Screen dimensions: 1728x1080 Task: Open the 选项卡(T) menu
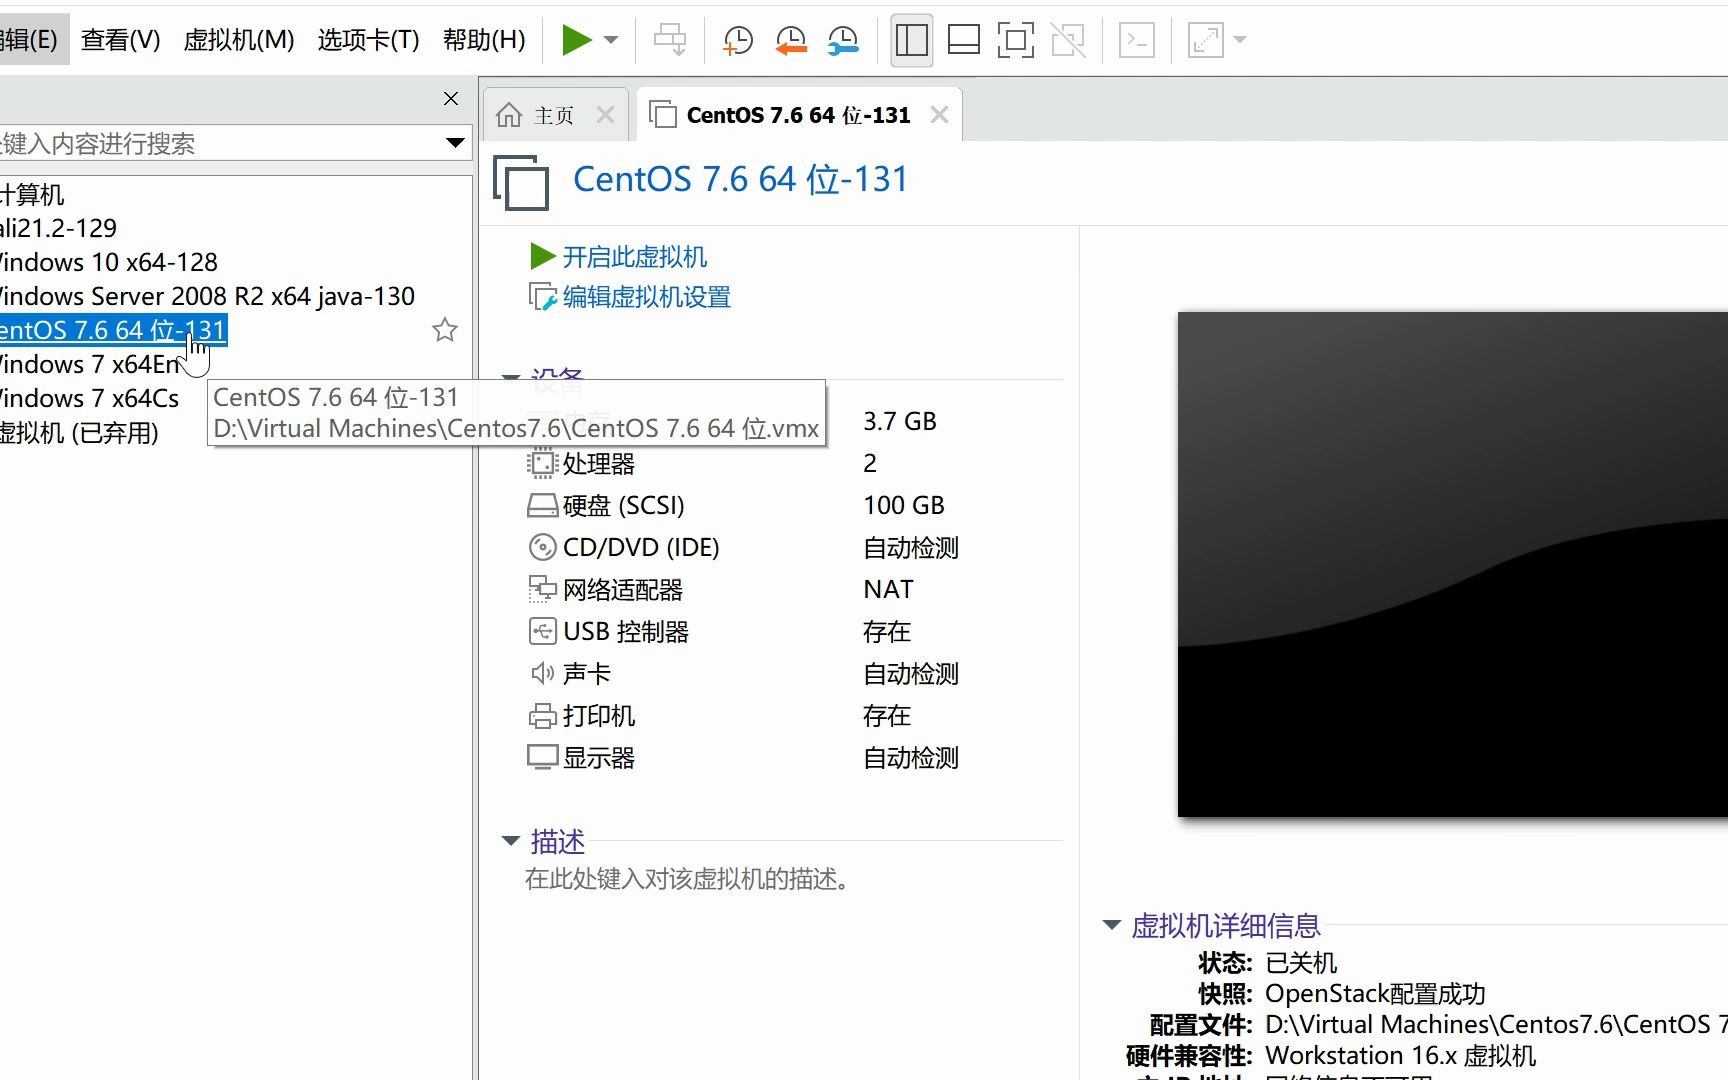[368, 40]
